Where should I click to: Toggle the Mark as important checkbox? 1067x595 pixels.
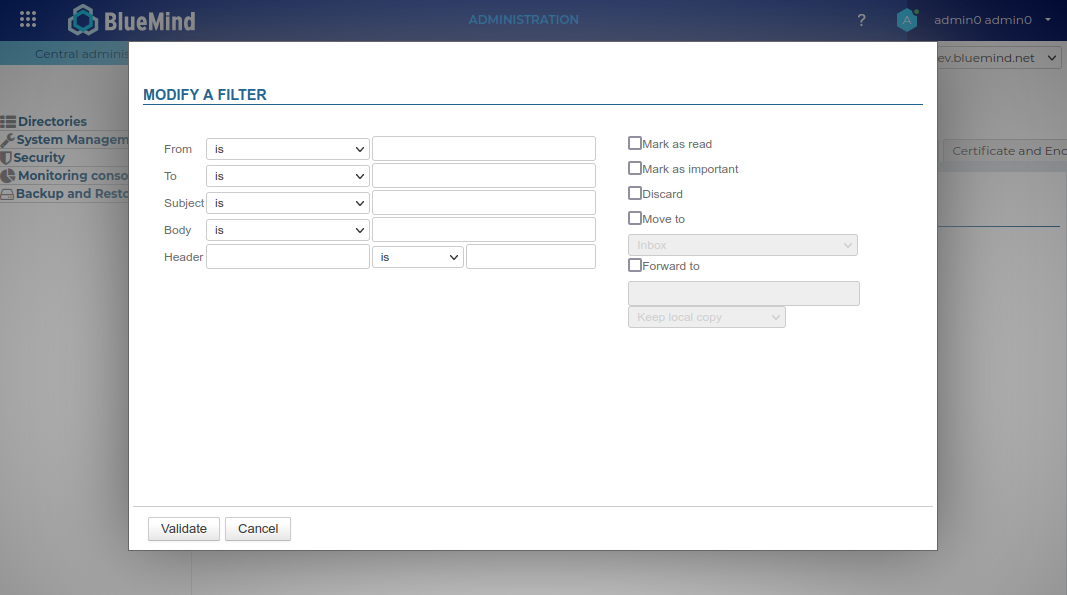[635, 169]
